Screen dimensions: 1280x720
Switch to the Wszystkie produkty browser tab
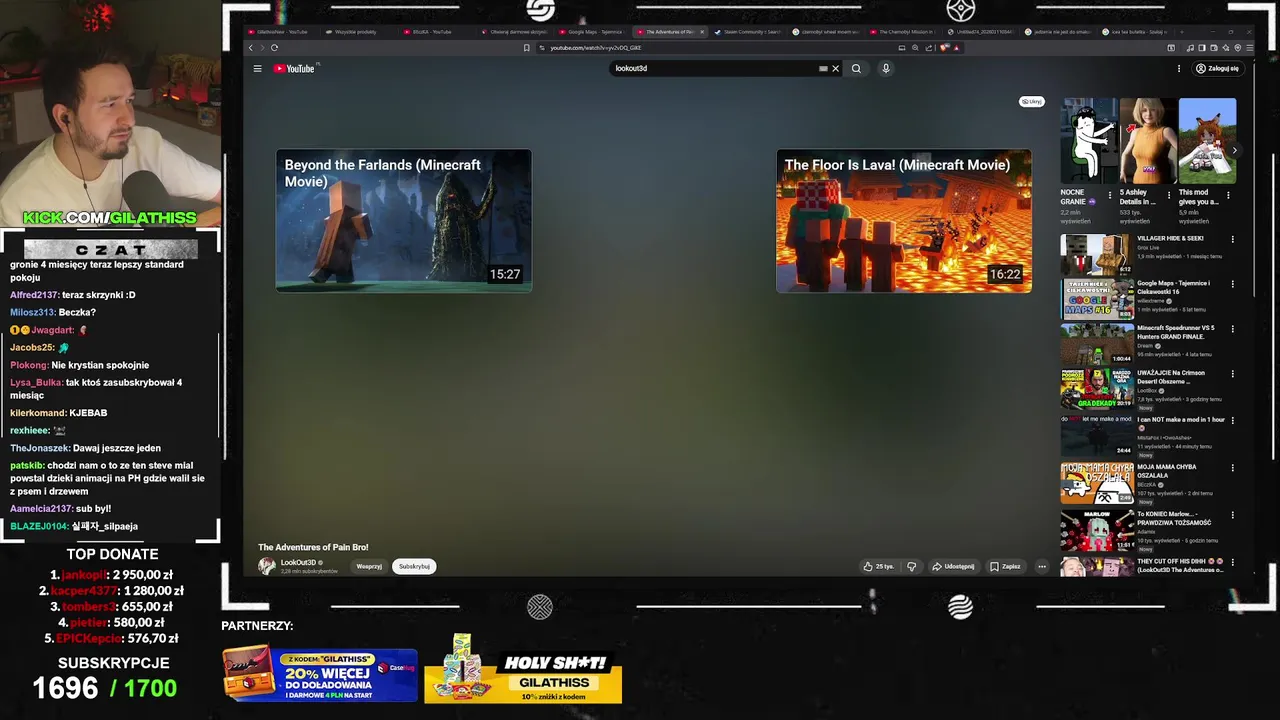(356, 32)
